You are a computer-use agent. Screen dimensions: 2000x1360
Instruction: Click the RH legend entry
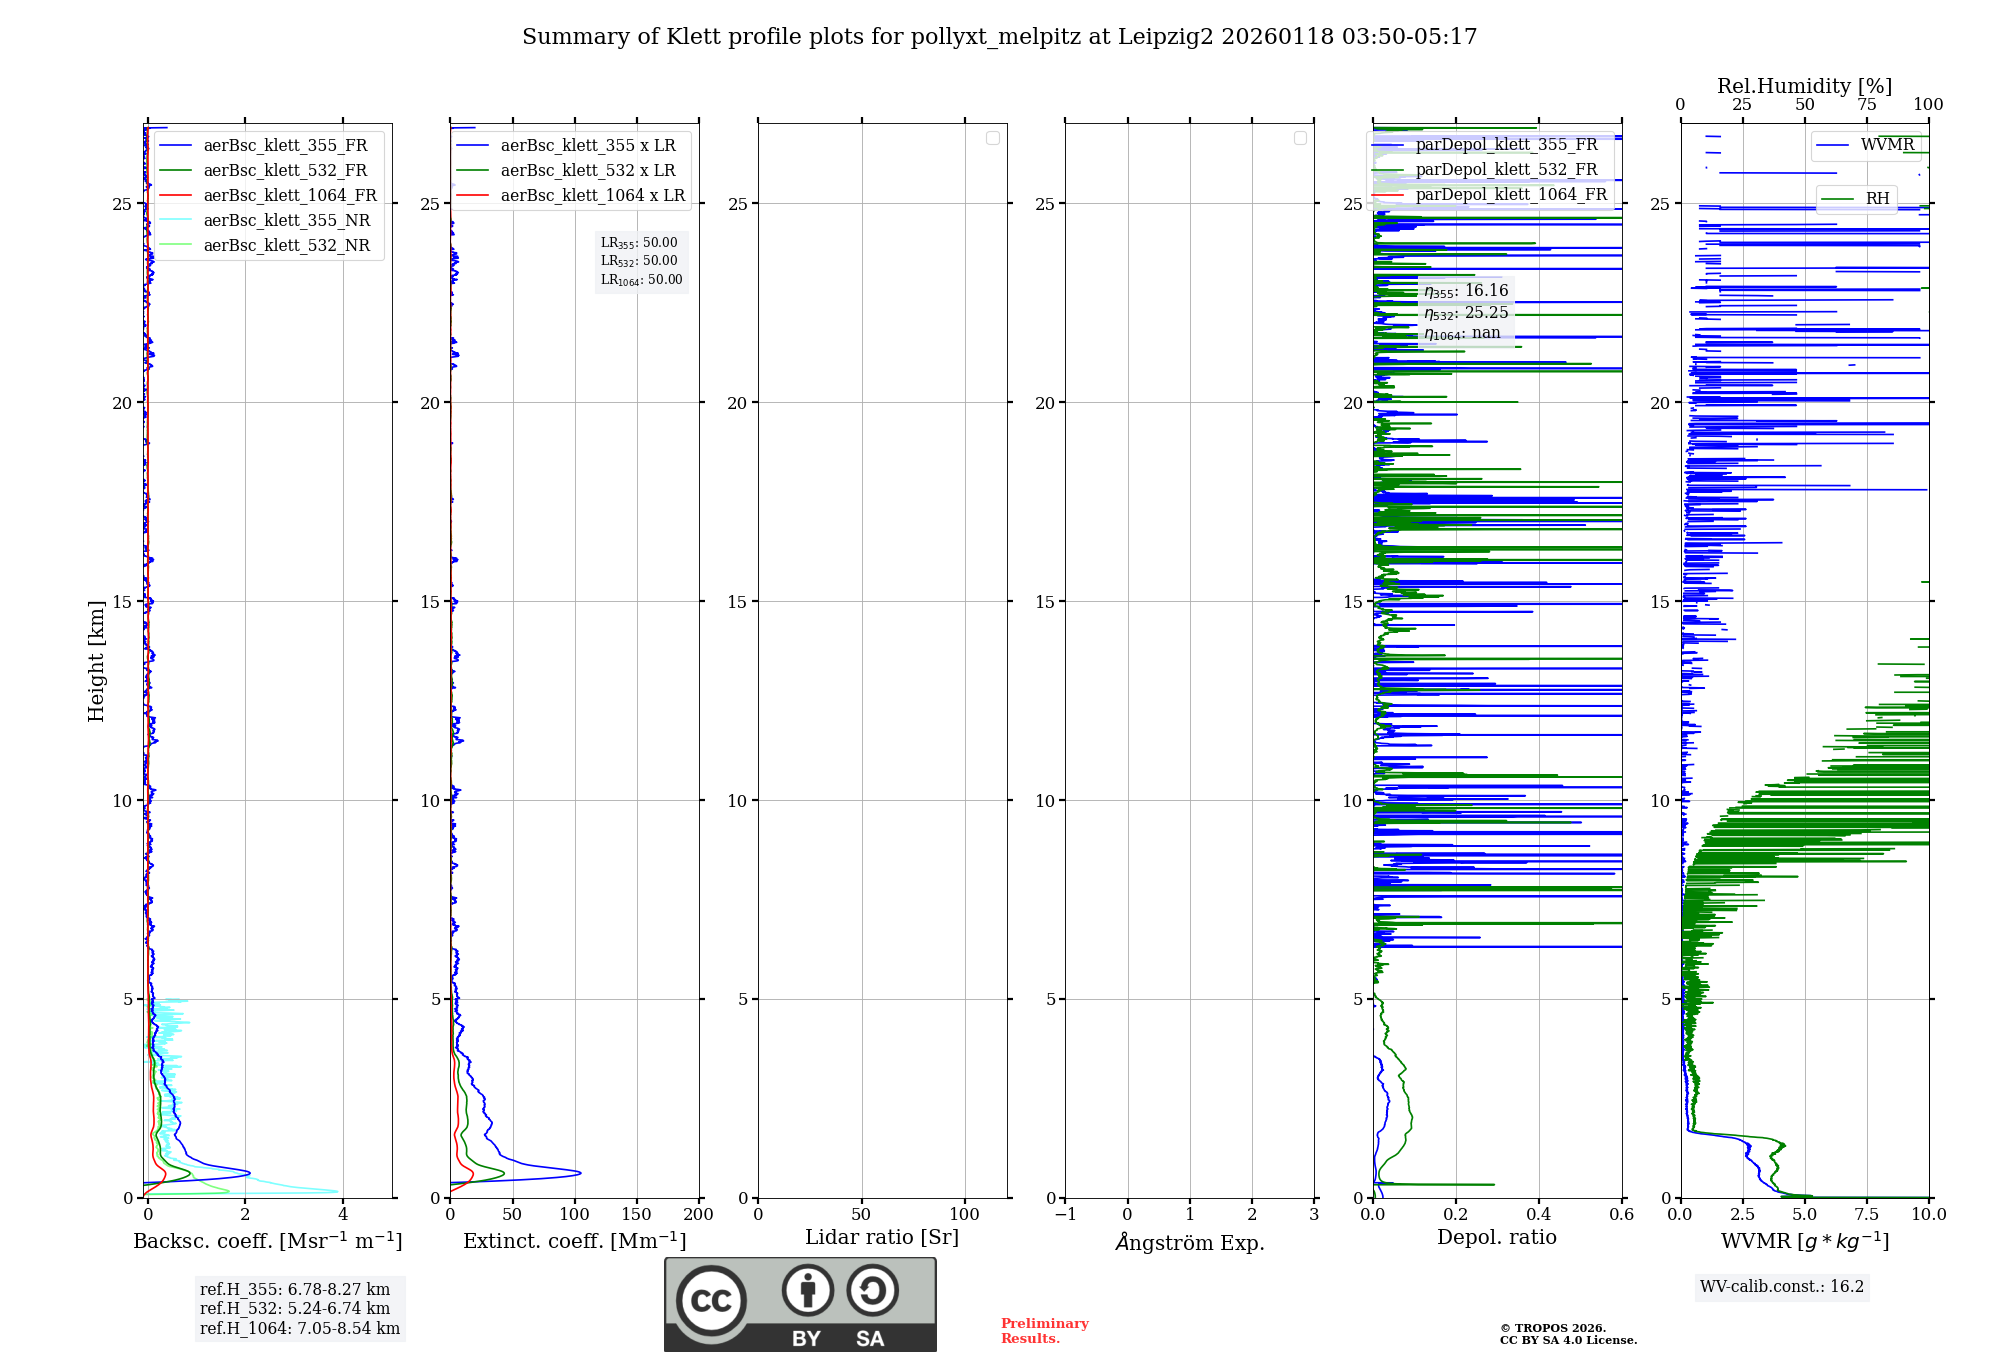1876,198
